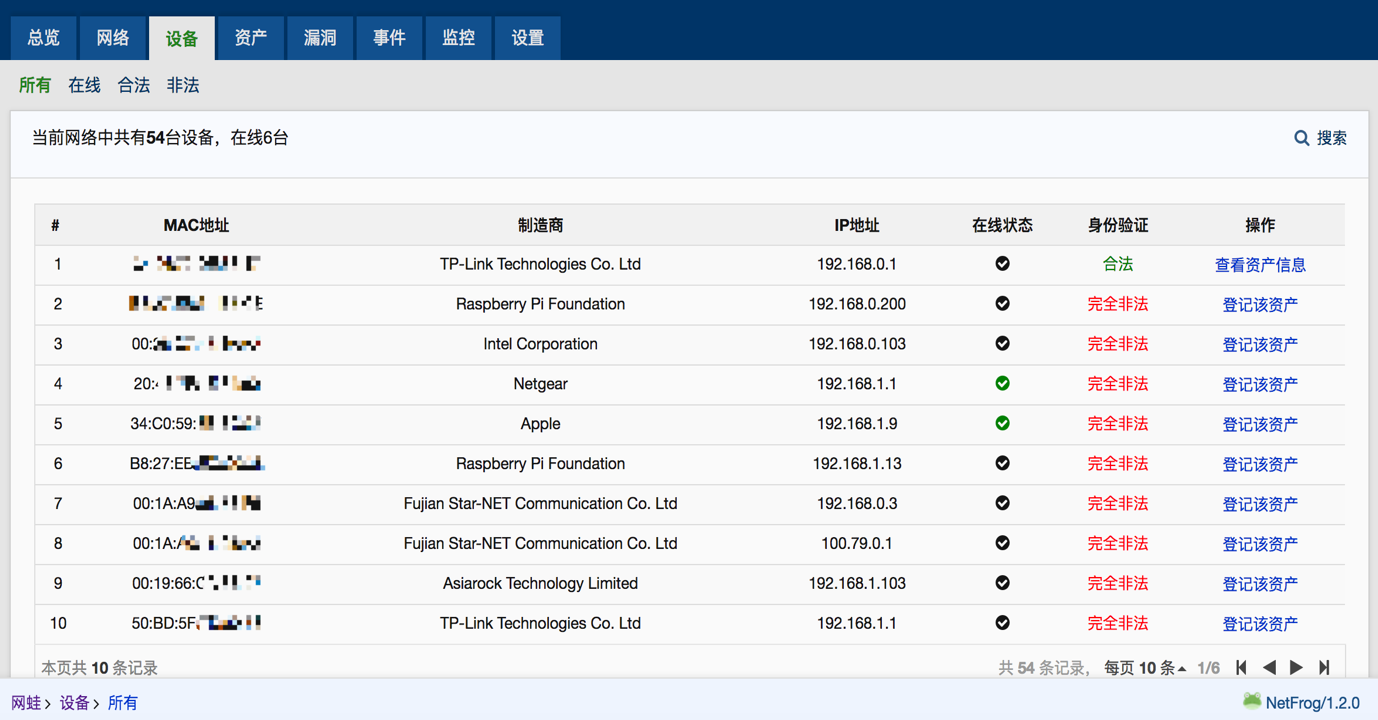The image size is (1378, 720).
Task: Click status icon for 100.79.0.1
Action: coord(1002,543)
